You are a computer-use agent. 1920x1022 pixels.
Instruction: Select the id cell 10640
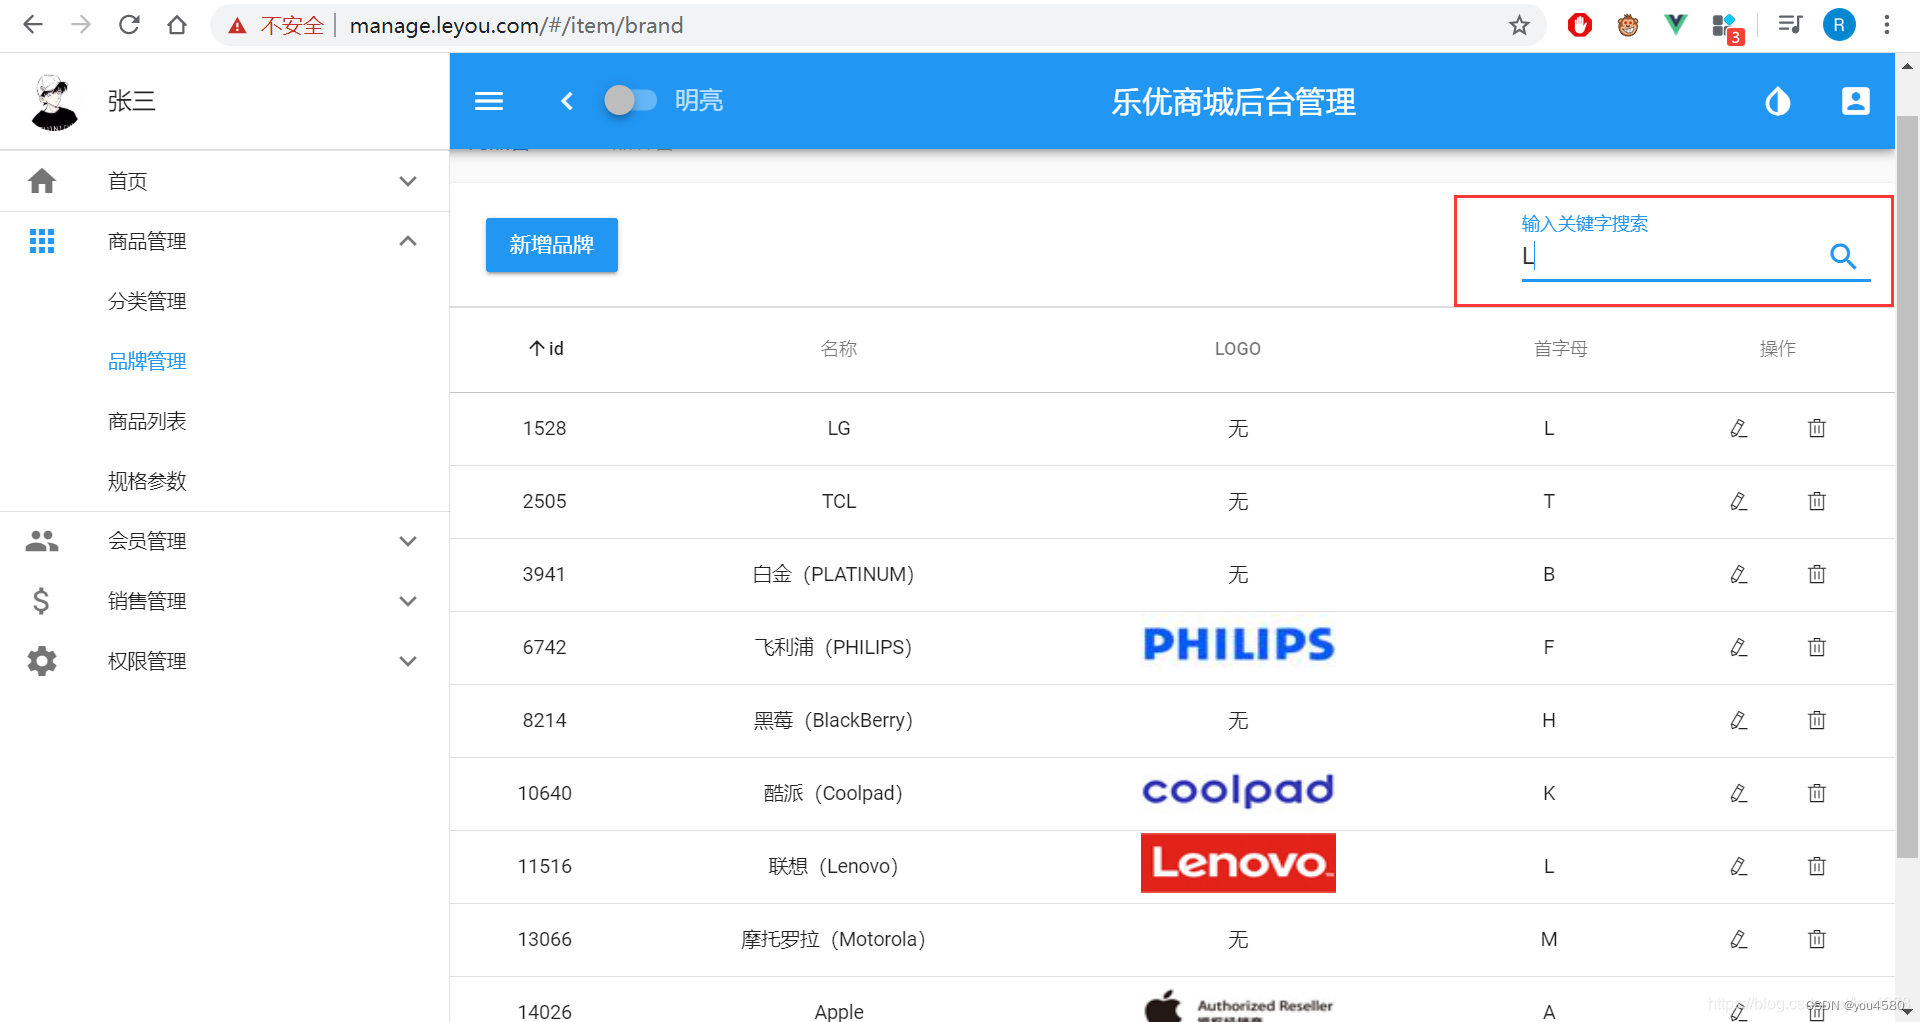coord(545,793)
